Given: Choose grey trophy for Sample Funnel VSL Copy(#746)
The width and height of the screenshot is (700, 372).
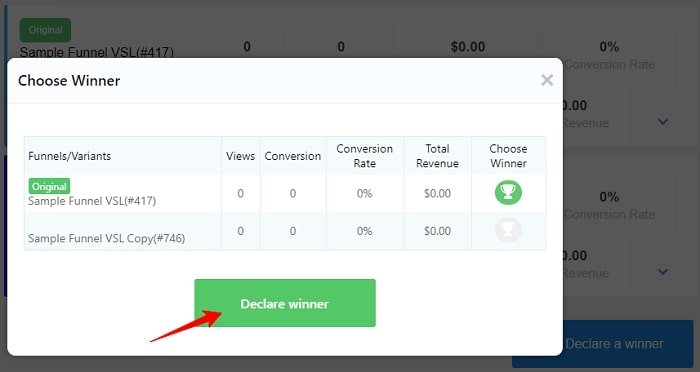Looking at the screenshot, I should pos(508,230).
